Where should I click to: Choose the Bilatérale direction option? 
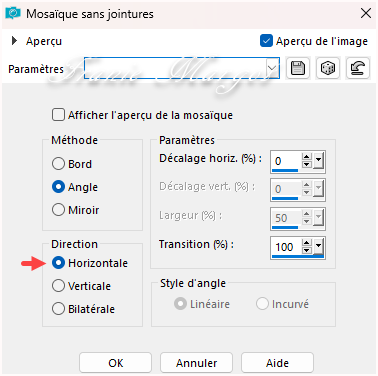point(58,309)
